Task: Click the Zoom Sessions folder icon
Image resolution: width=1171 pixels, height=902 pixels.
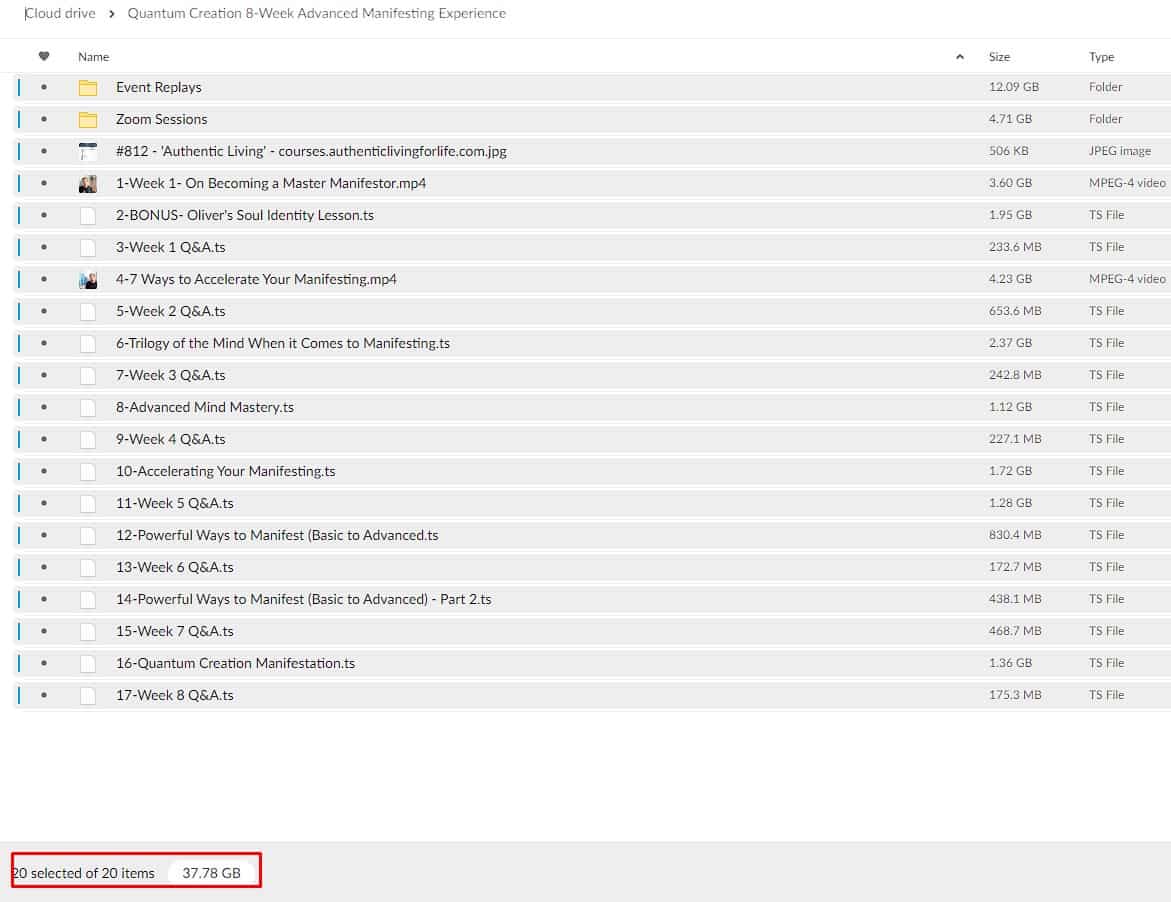Action: tap(88, 119)
